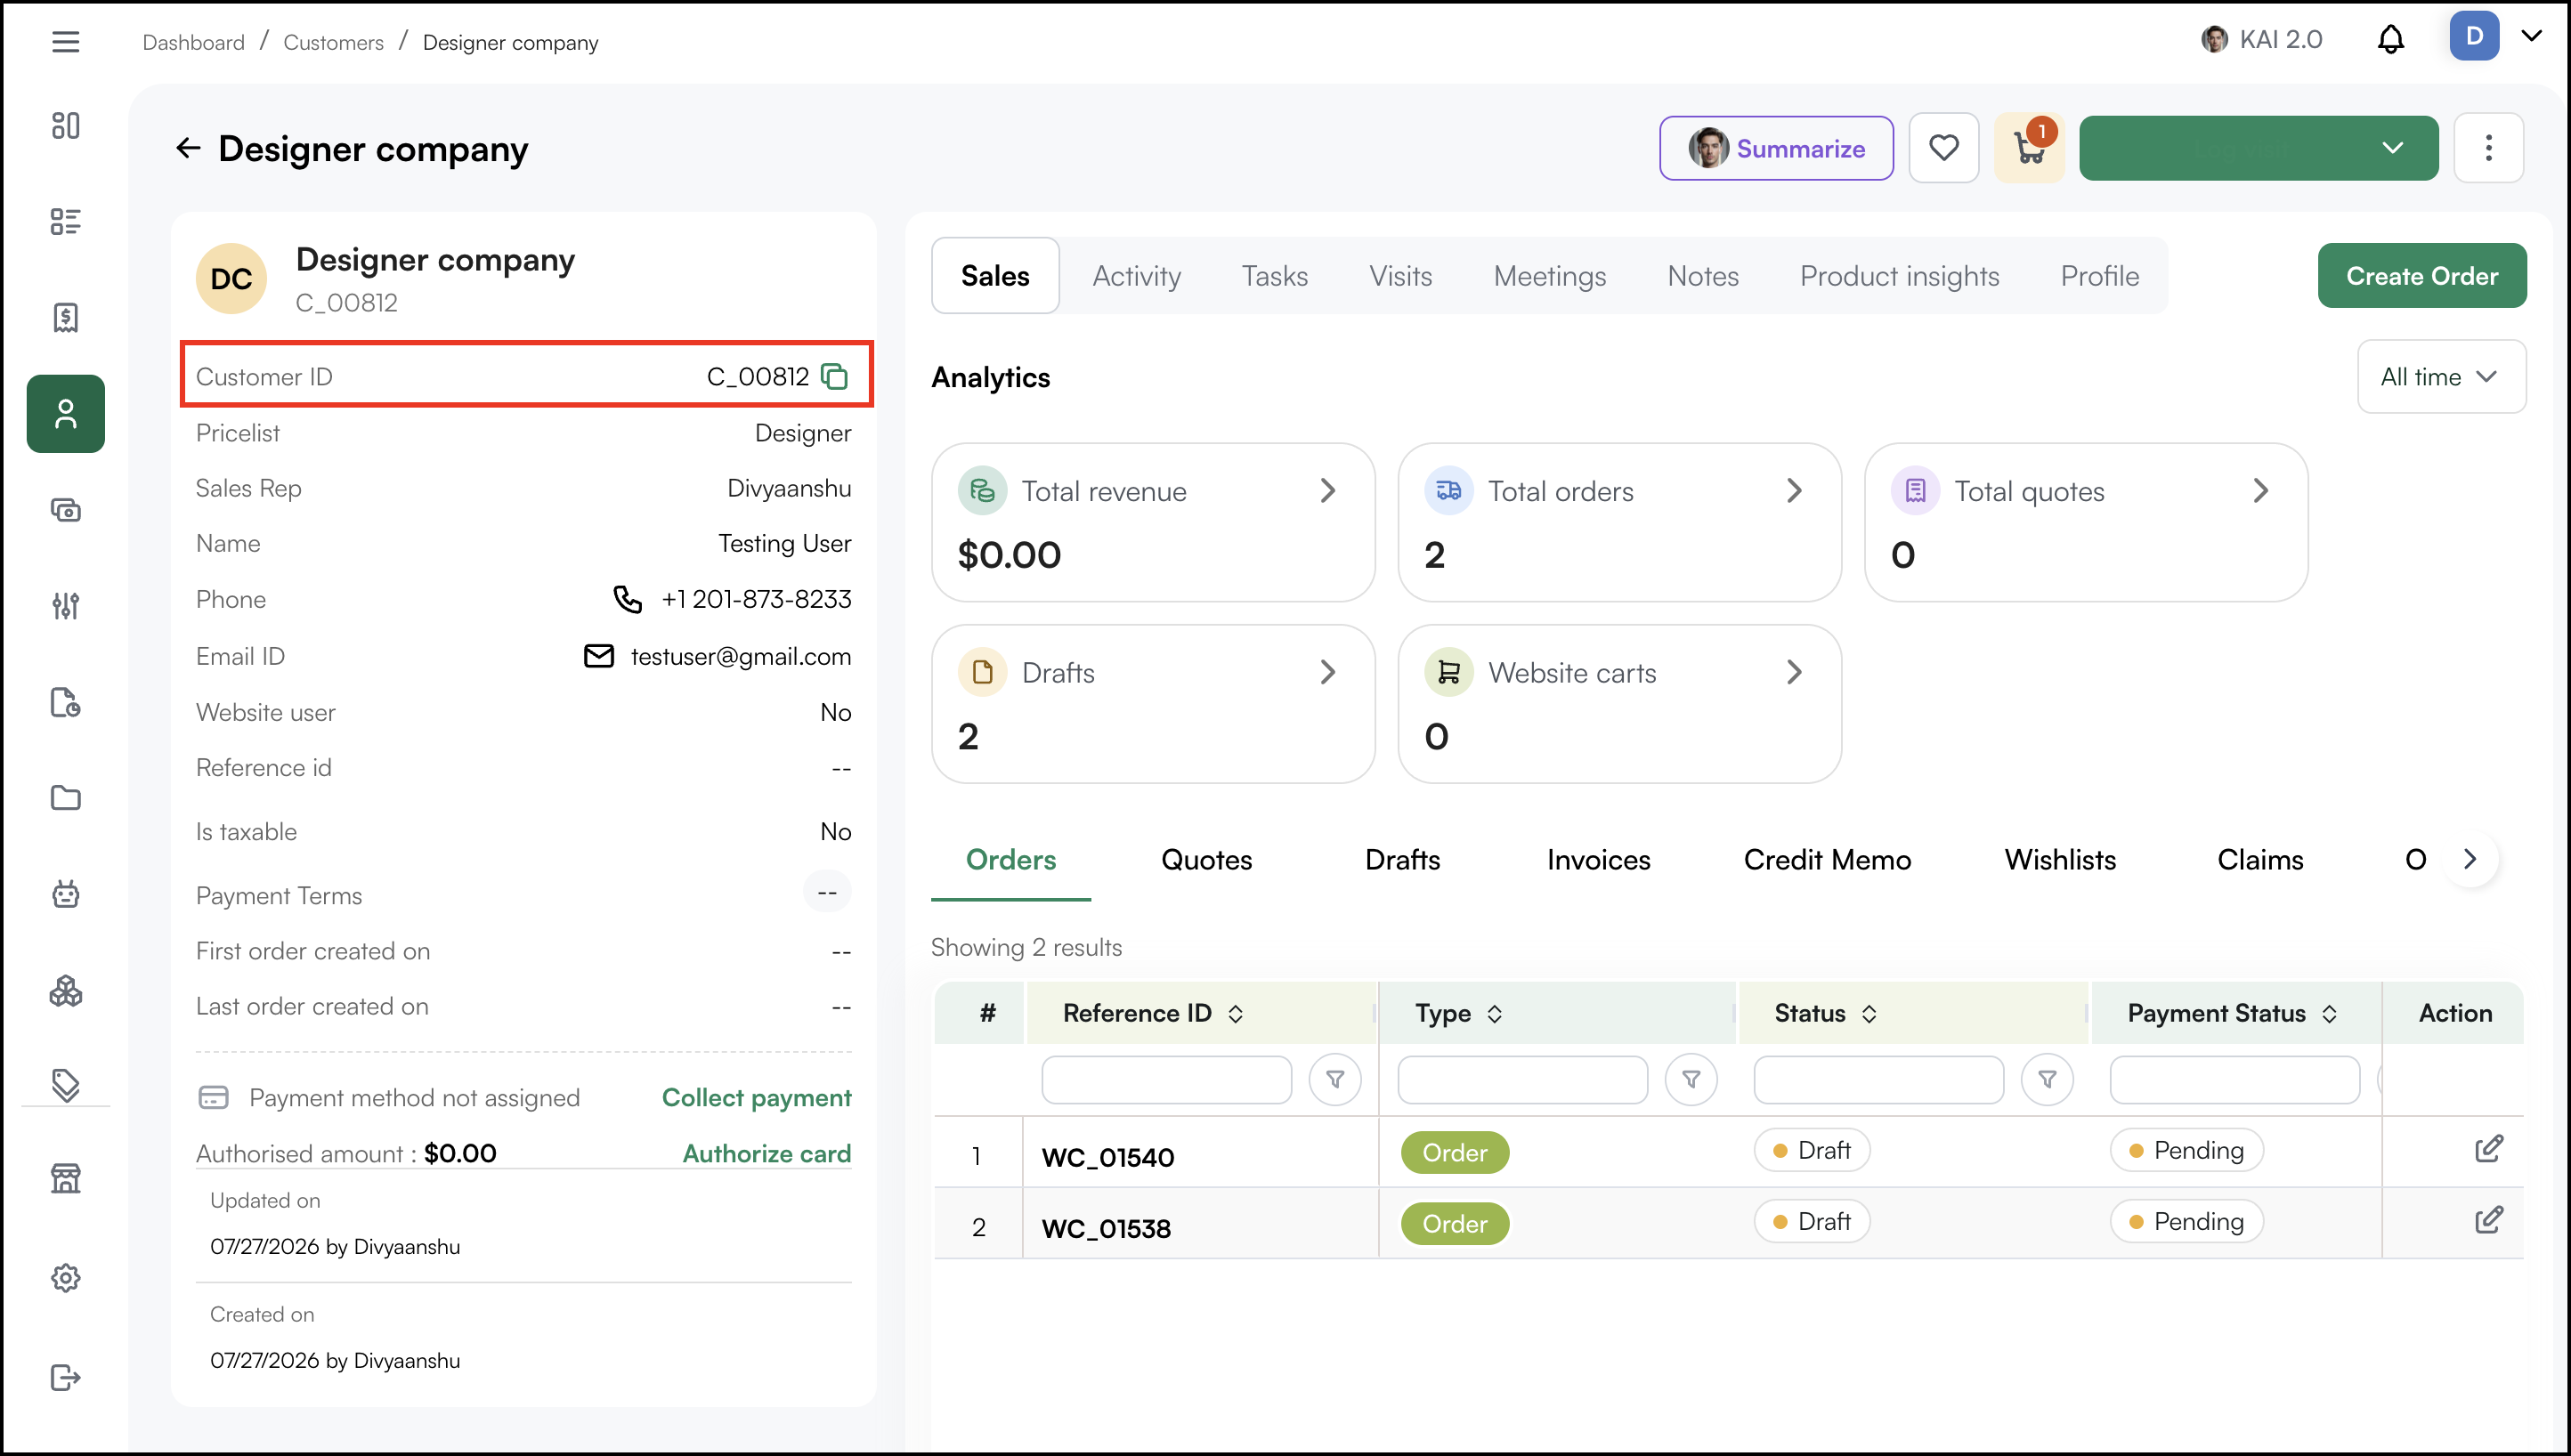This screenshot has height=1456, width=2571.
Task: Go to Dashboard in the breadcrumb
Action: click(x=193, y=42)
